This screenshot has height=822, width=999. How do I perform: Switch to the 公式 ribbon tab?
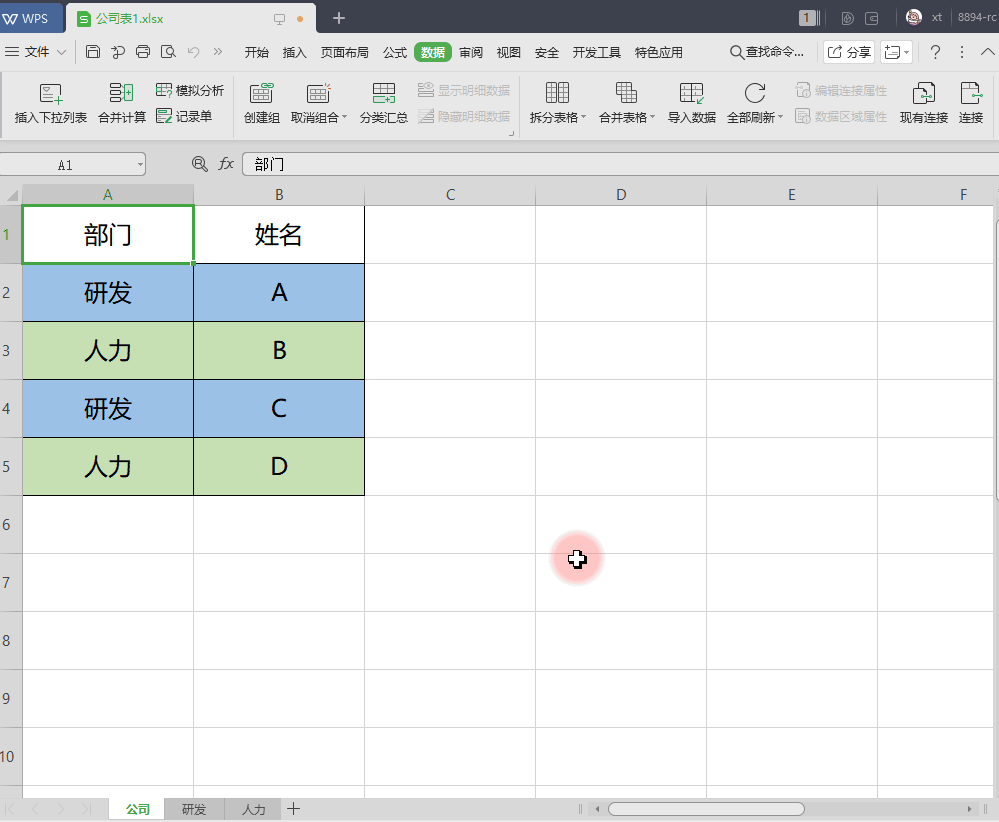[x=395, y=52]
